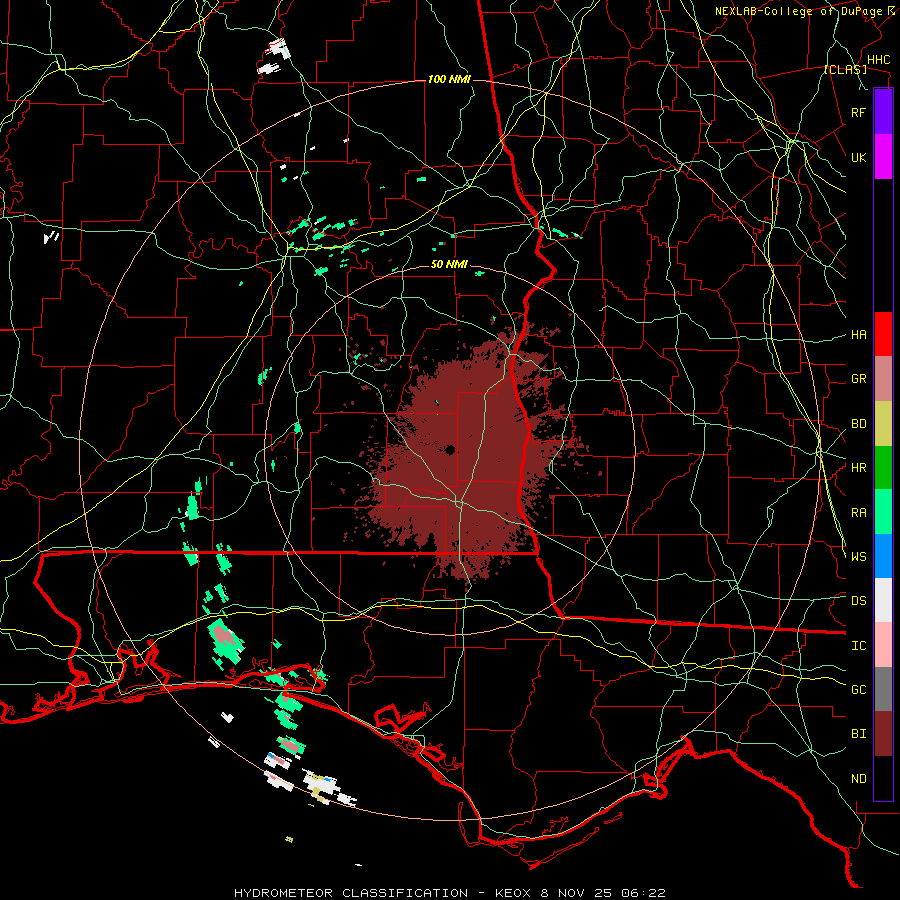The height and width of the screenshot is (900, 900).
Task: Click the black radar site dot in brown echo
Action: (449, 450)
